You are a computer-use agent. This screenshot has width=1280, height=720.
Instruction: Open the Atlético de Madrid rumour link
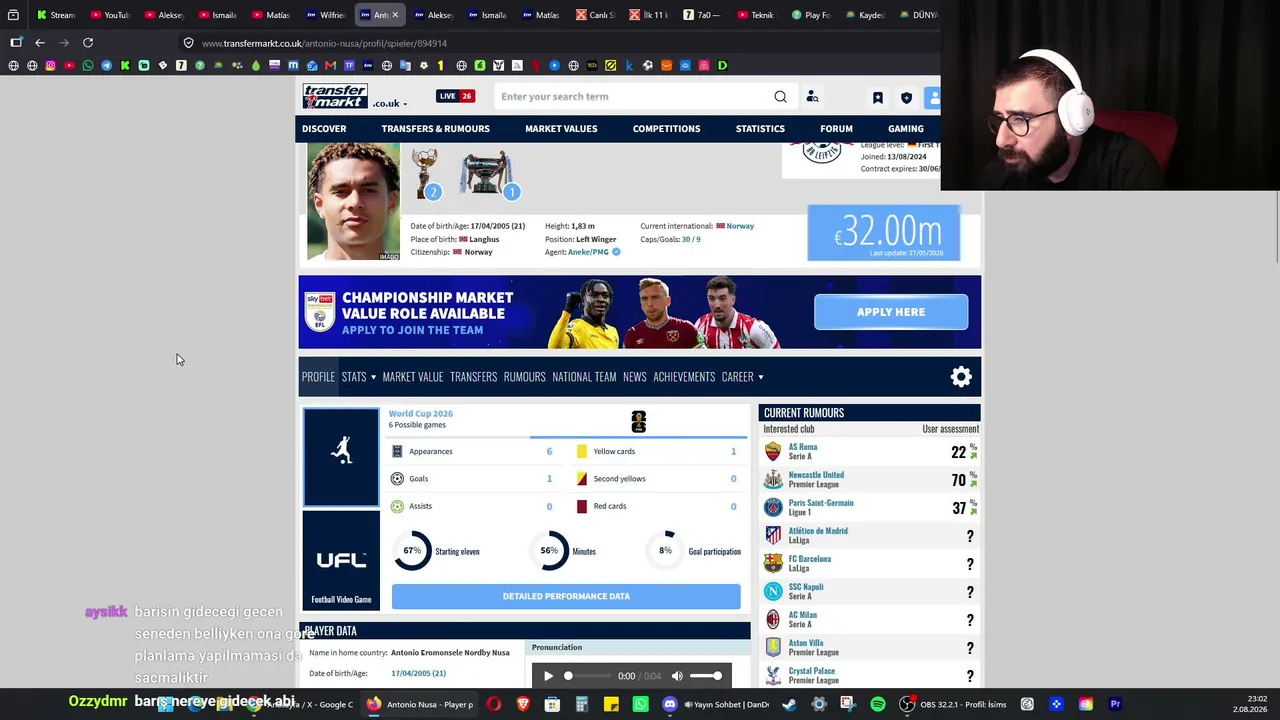818,531
